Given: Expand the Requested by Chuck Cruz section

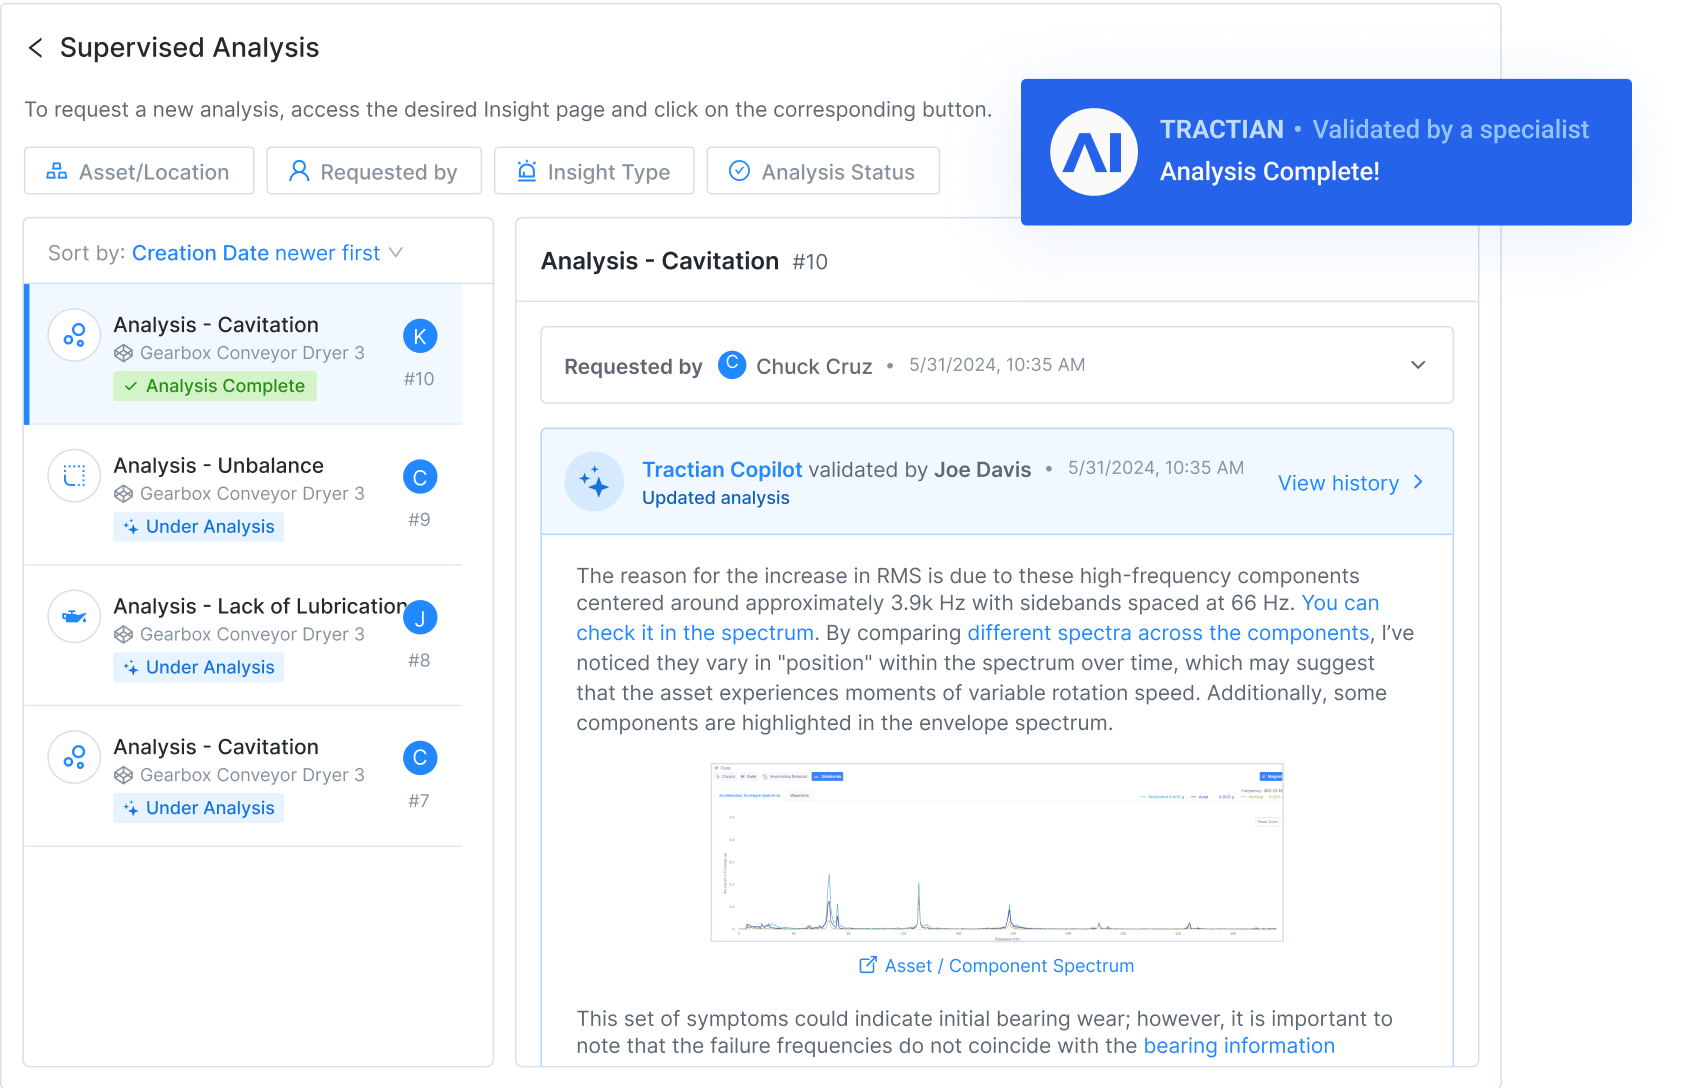Looking at the screenshot, I should [1417, 365].
